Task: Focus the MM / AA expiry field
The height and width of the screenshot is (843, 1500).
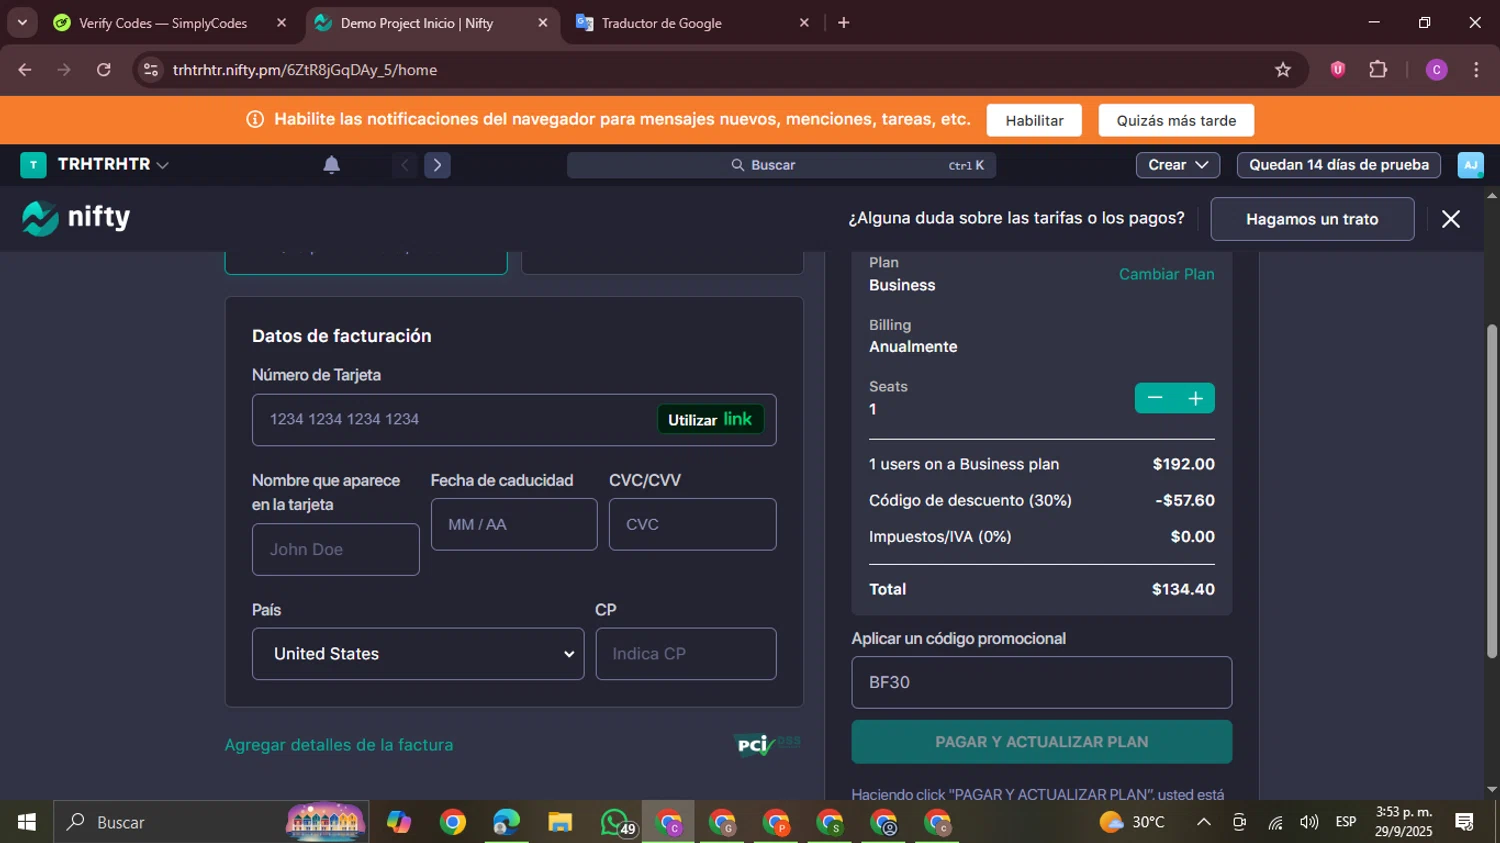Action: pos(513,524)
